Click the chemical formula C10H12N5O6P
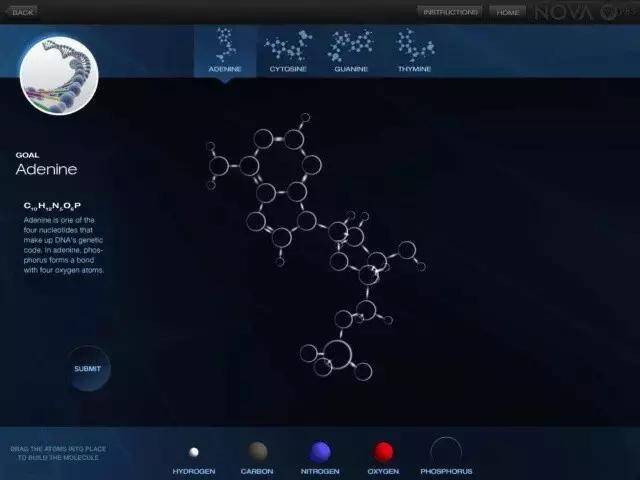640x480 pixels. (x=52, y=206)
